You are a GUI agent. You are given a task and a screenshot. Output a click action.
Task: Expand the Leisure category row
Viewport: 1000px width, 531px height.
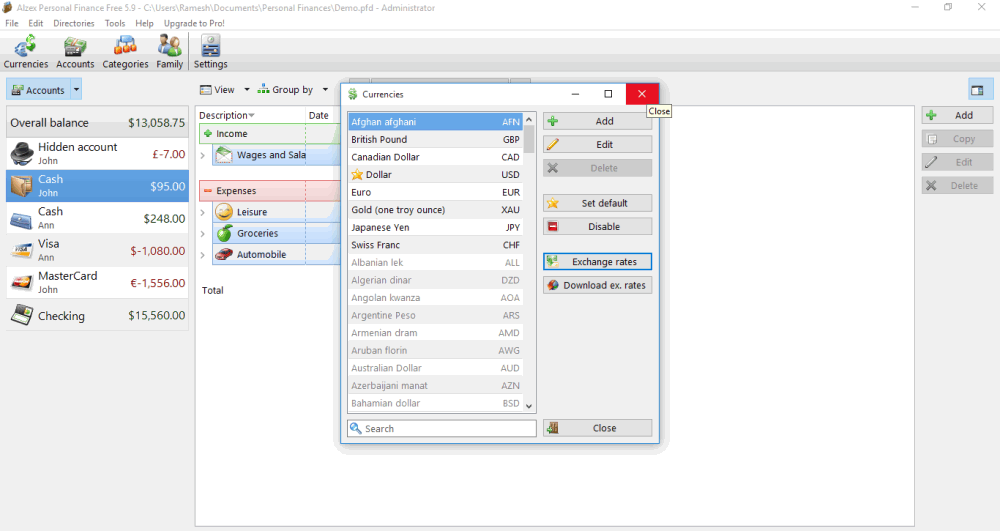pos(203,212)
